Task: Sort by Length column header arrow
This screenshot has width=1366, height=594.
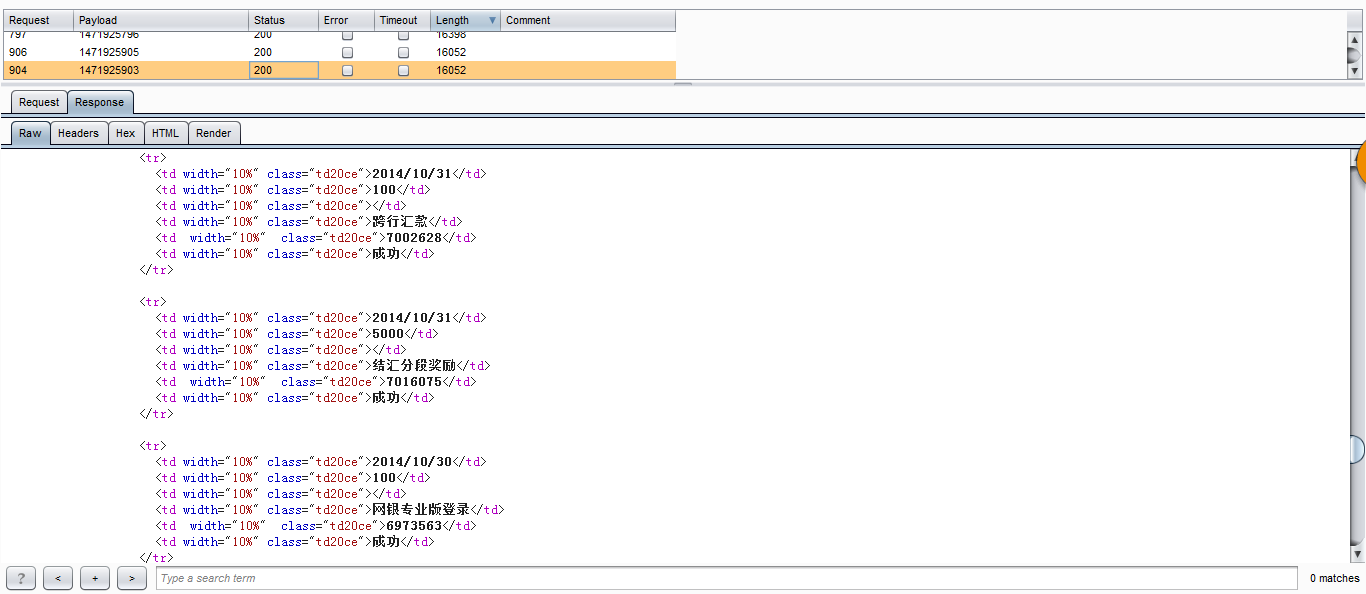Action: 492,20
